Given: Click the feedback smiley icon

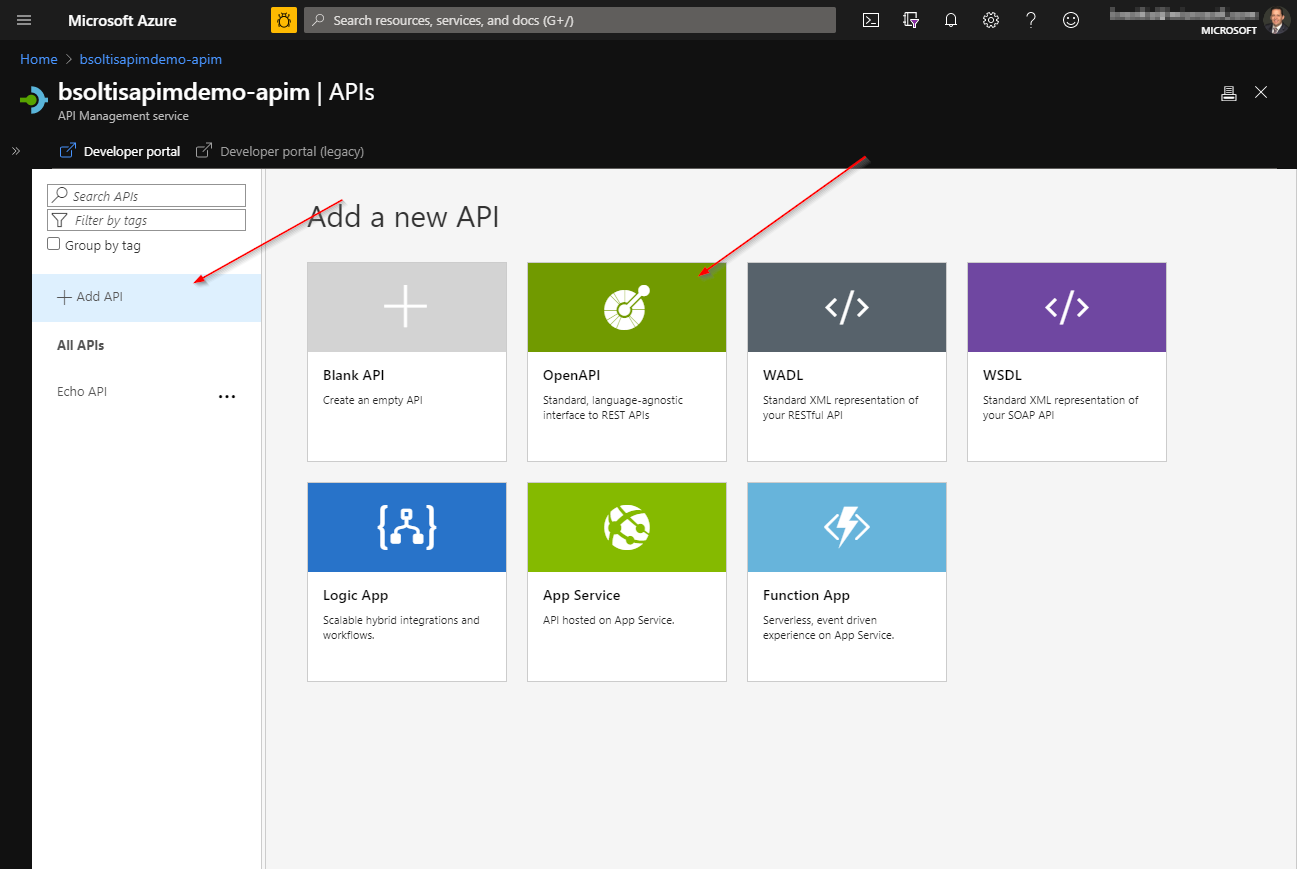Looking at the screenshot, I should [x=1071, y=20].
